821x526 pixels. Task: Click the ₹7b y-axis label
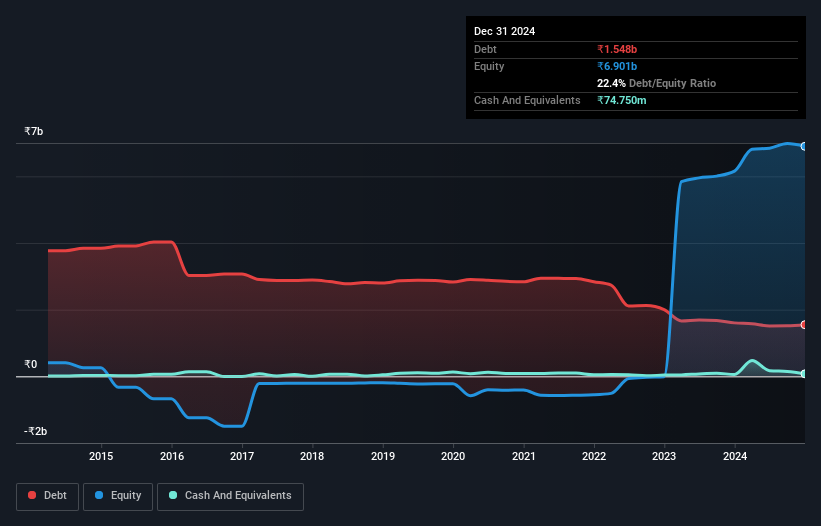34,131
